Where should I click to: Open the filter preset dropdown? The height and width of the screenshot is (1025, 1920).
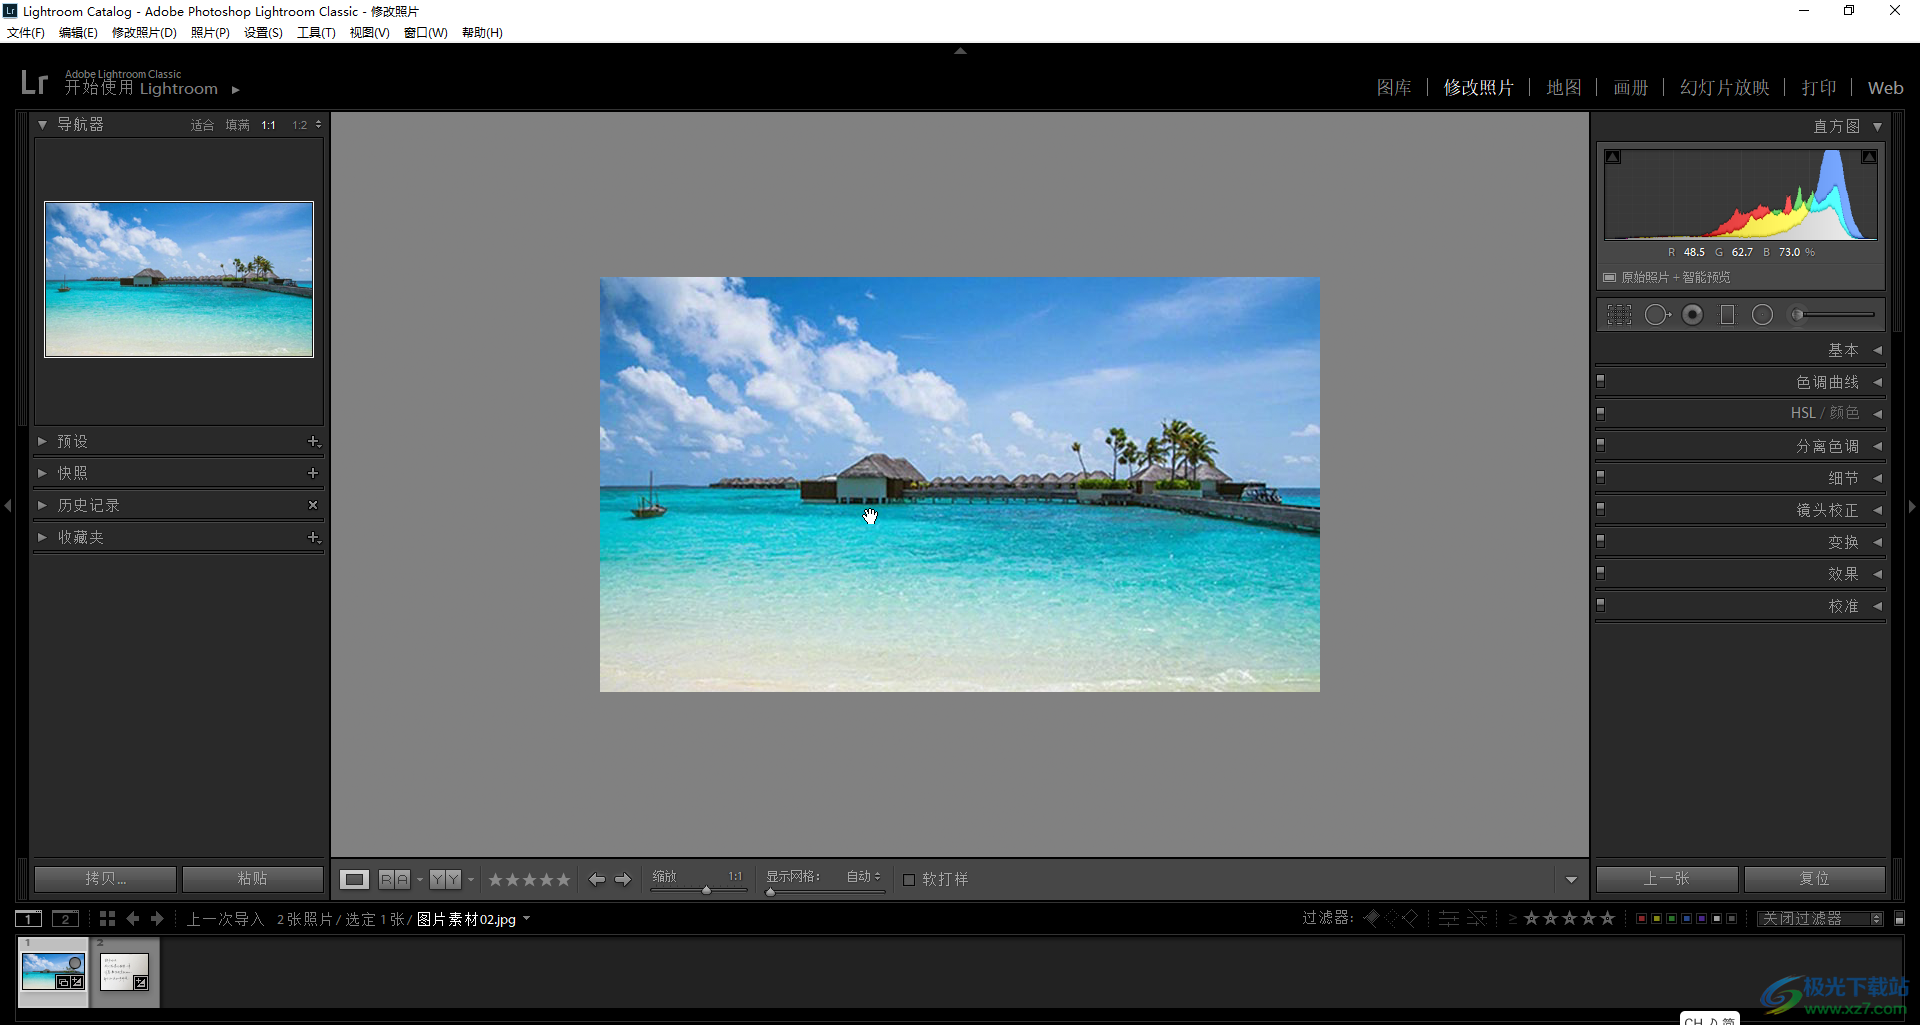(x=1820, y=918)
